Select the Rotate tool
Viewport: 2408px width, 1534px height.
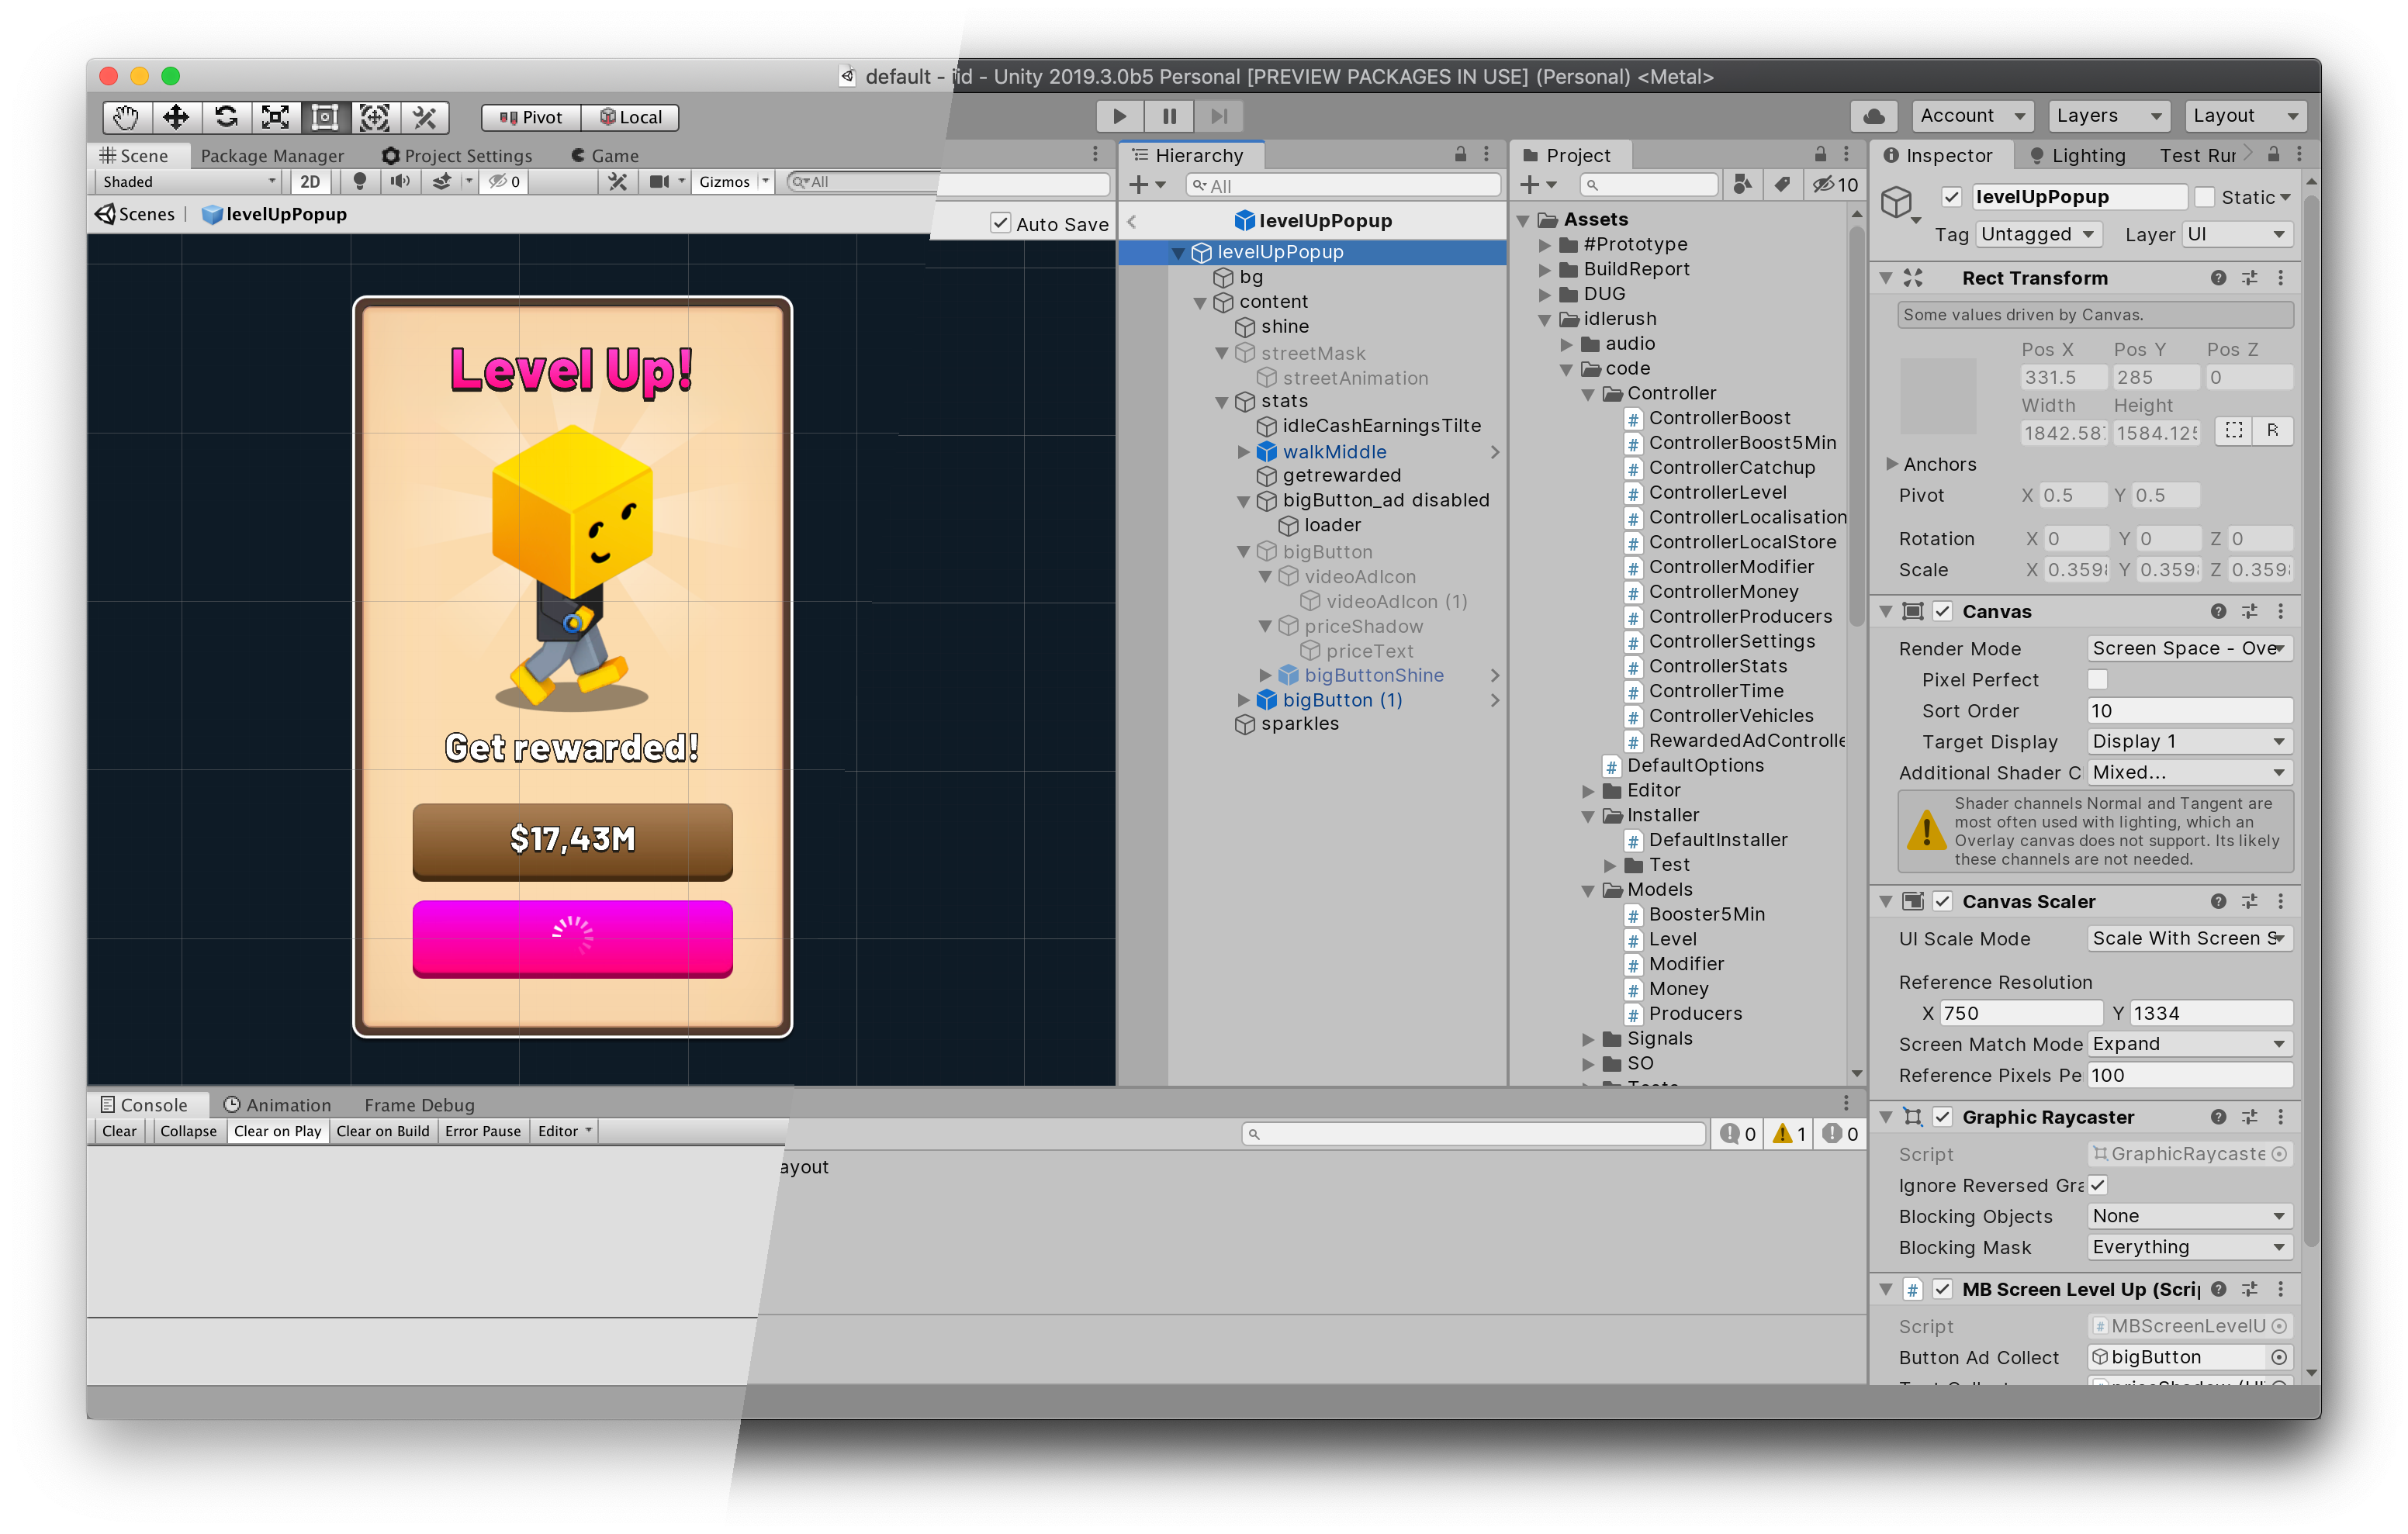(226, 117)
